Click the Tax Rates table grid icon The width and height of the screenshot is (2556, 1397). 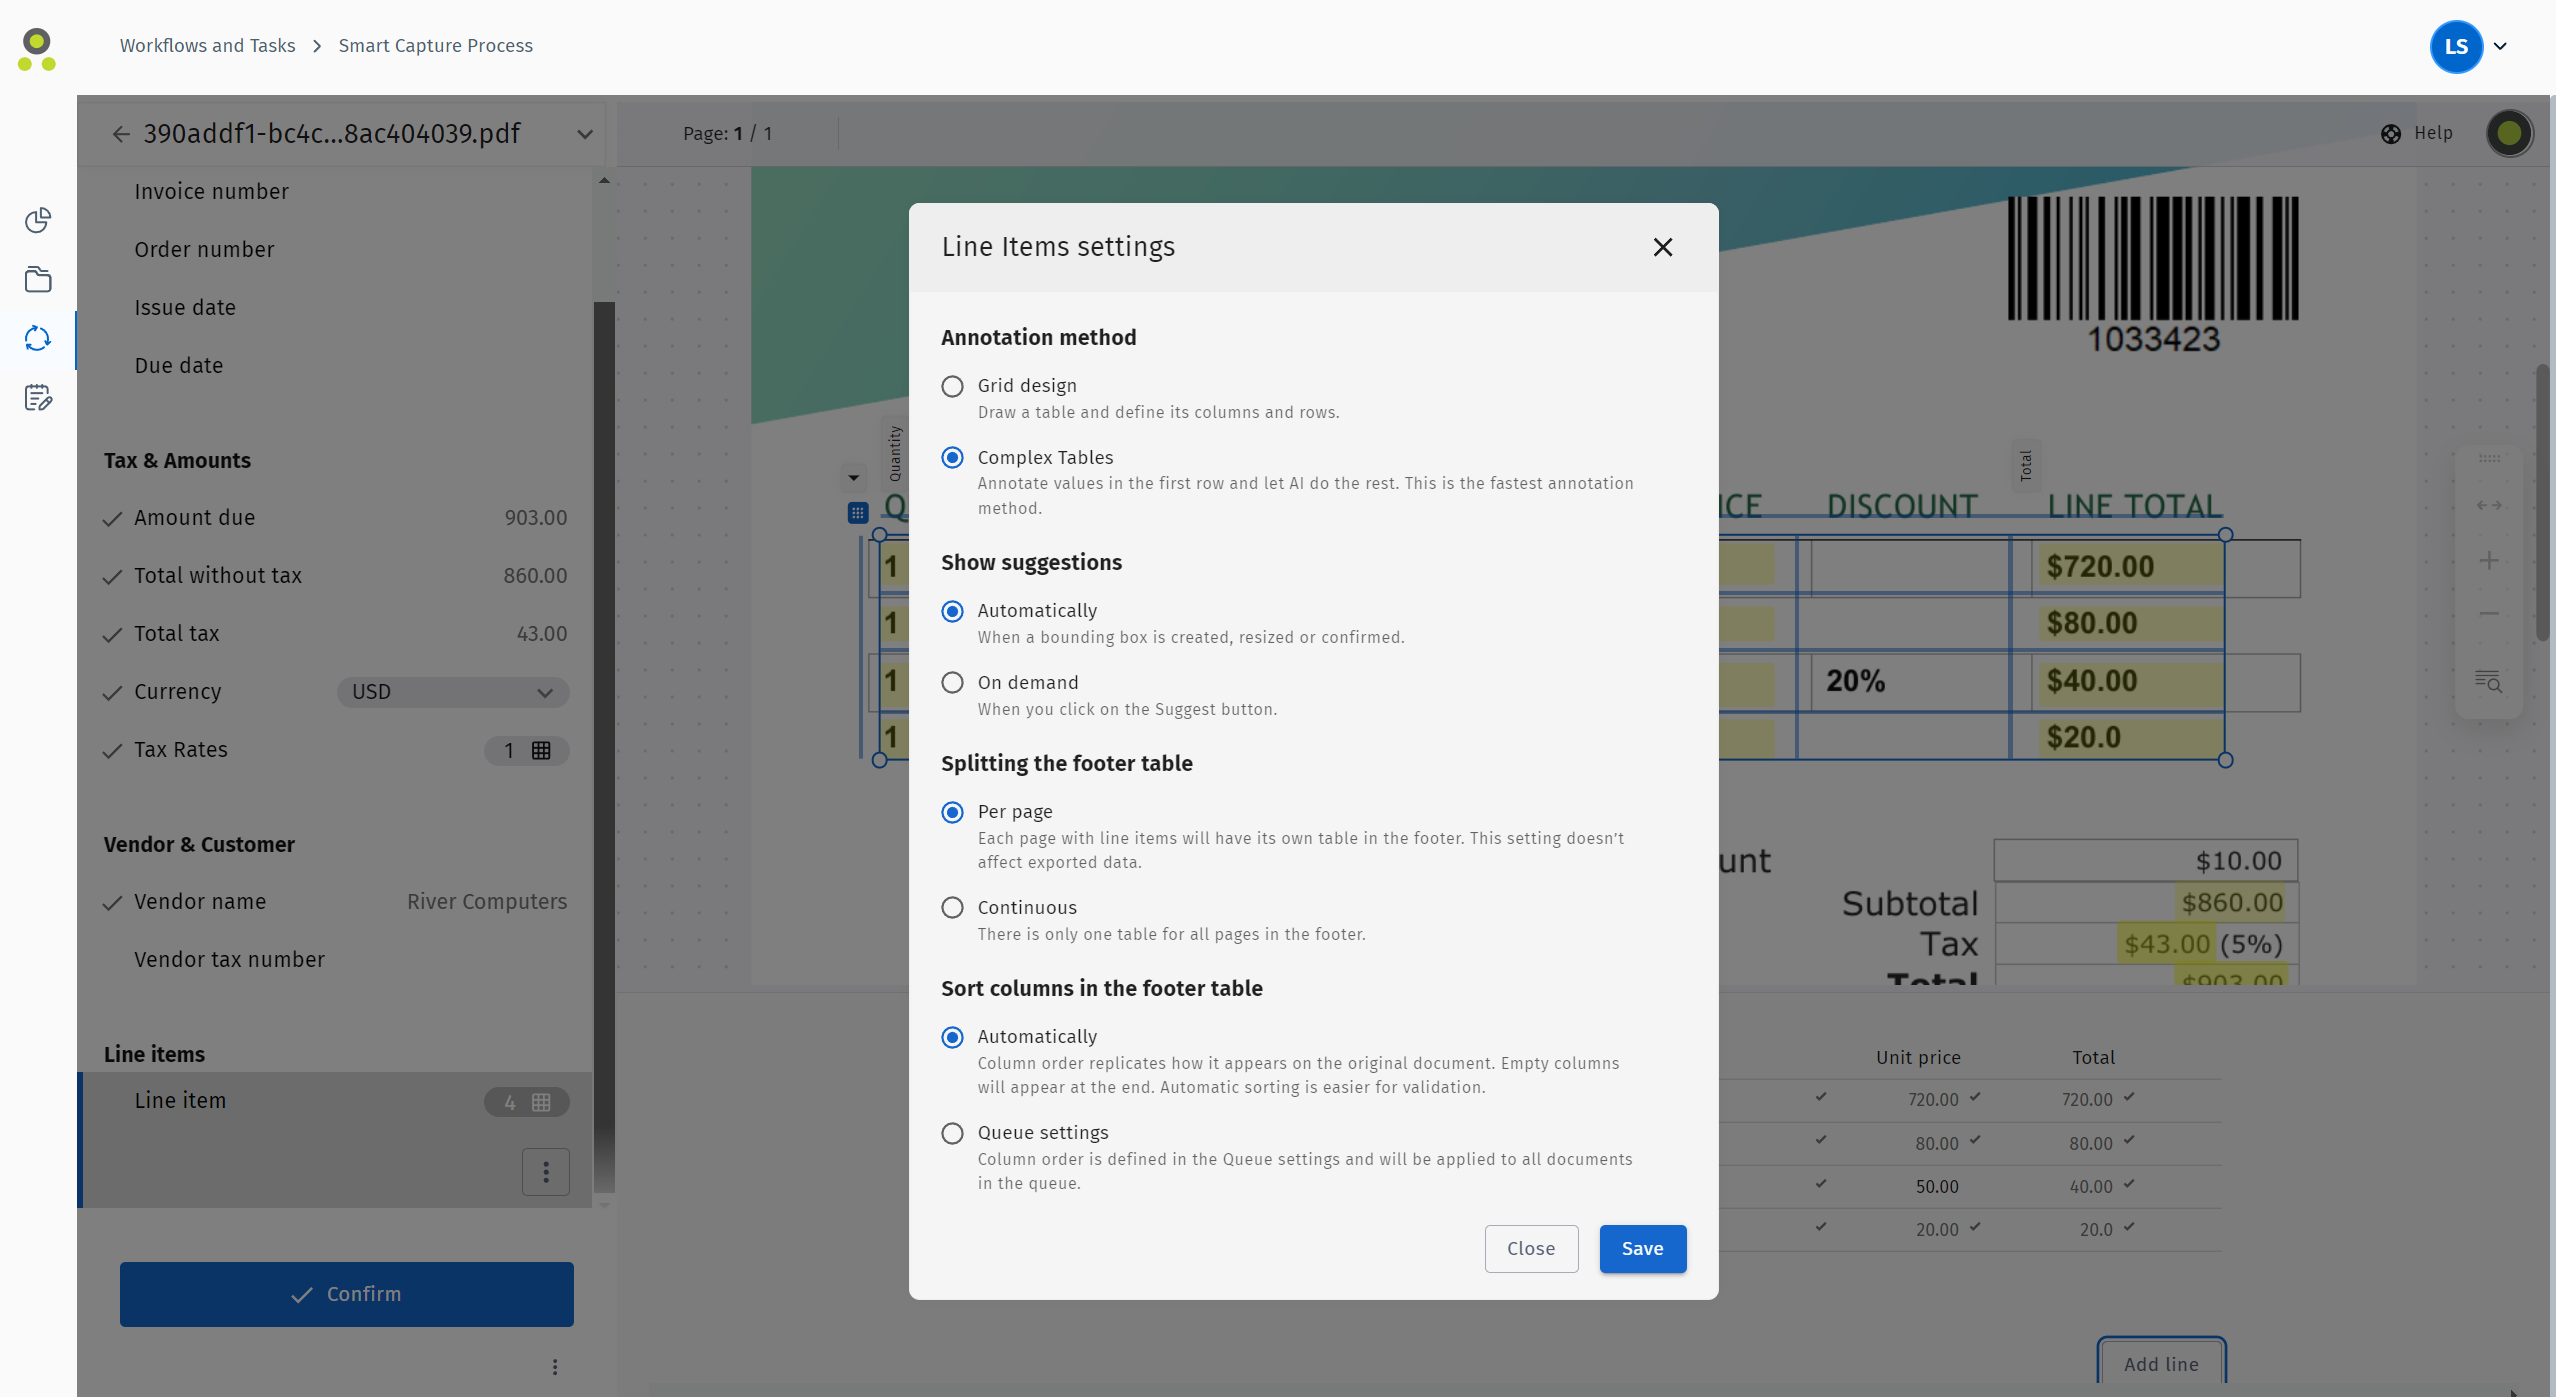coord(541,751)
